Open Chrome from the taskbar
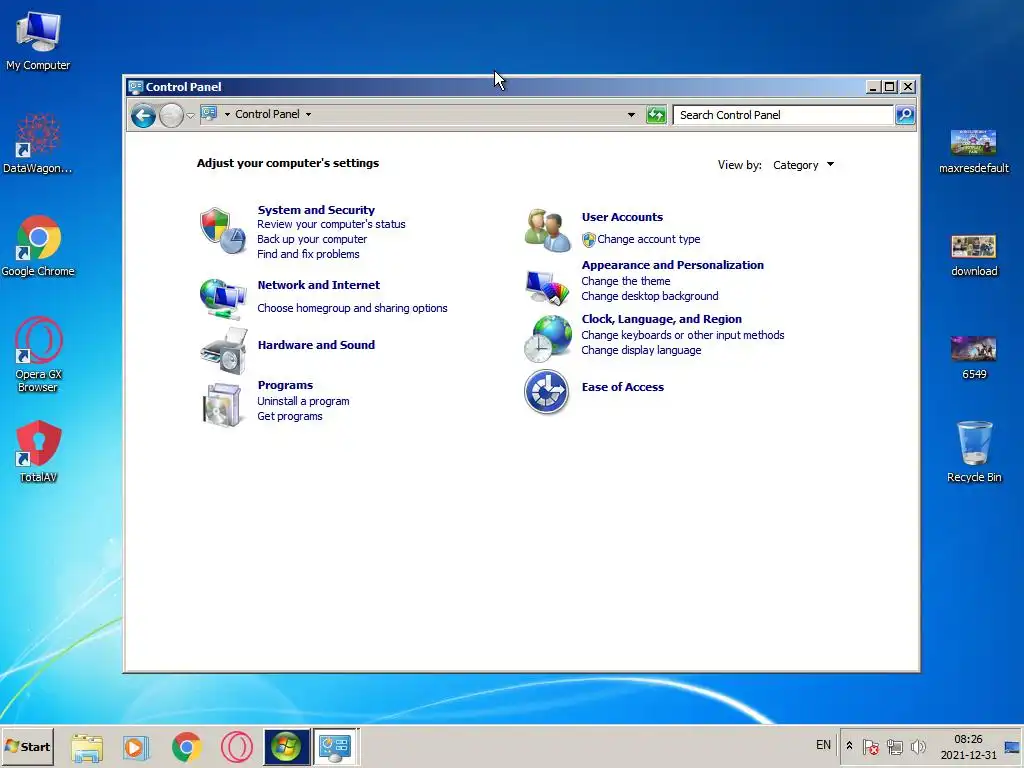The height and width of the screenshot is (768, 1024). pyautogui.click(x=187, y=746)
